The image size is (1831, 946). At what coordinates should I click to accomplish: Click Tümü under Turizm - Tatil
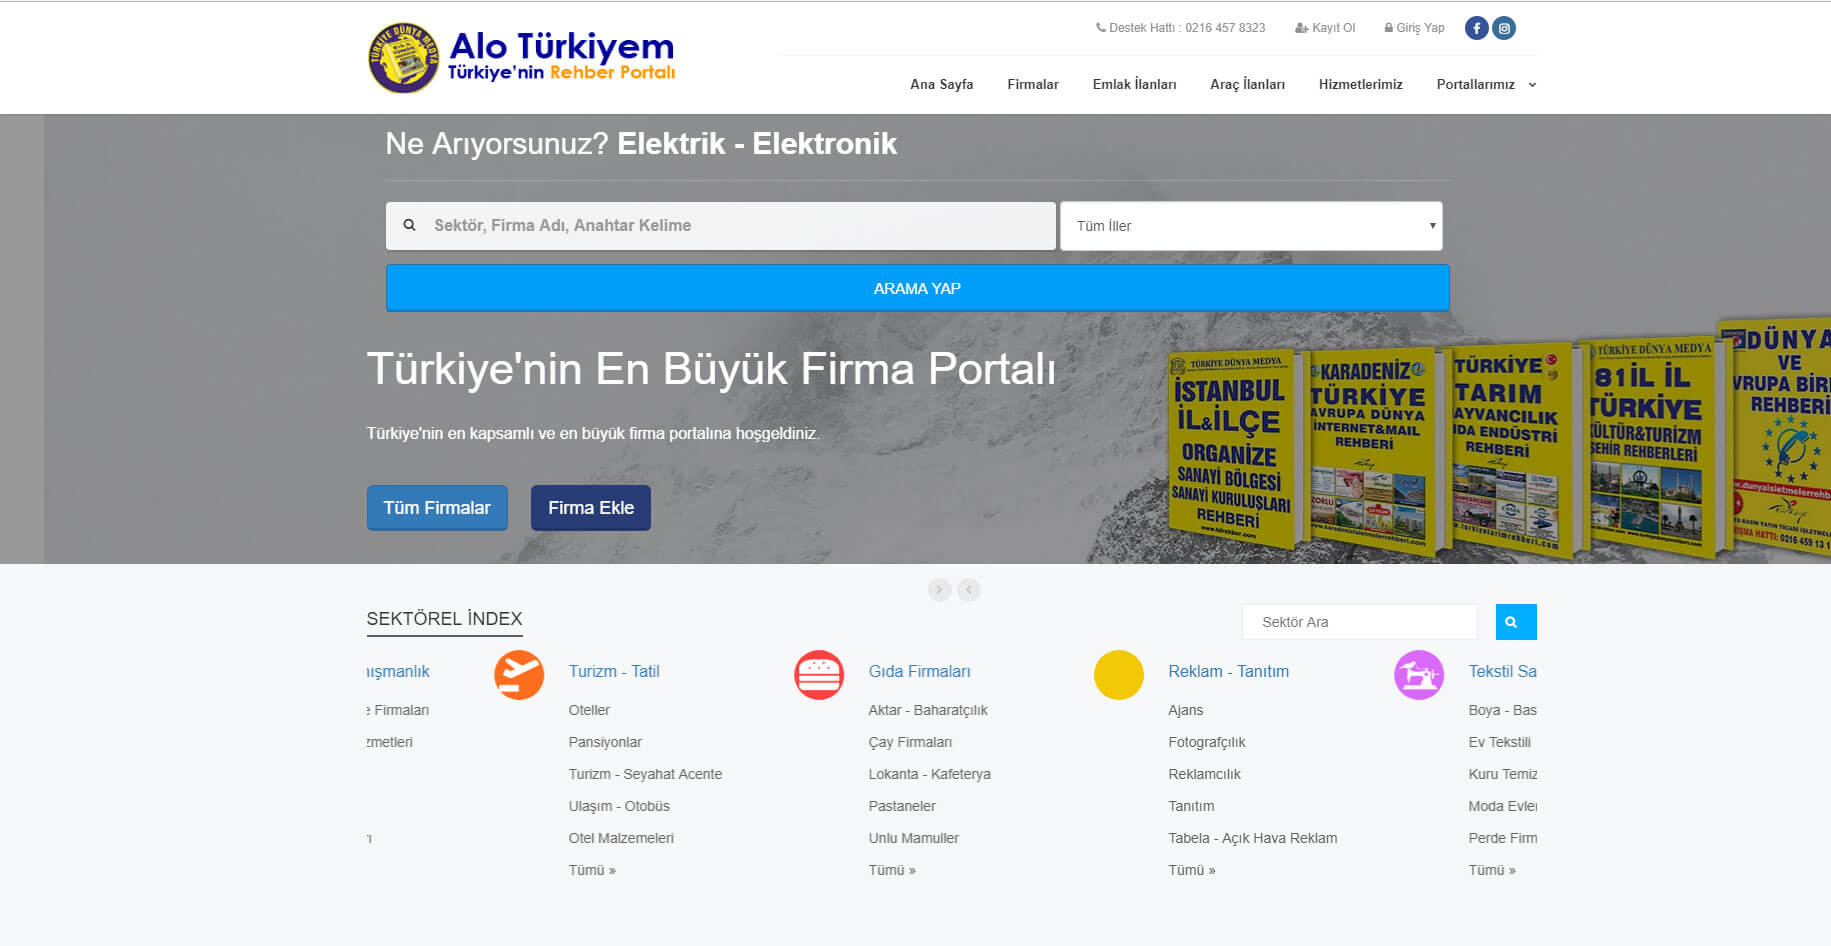tap(592, 870)
